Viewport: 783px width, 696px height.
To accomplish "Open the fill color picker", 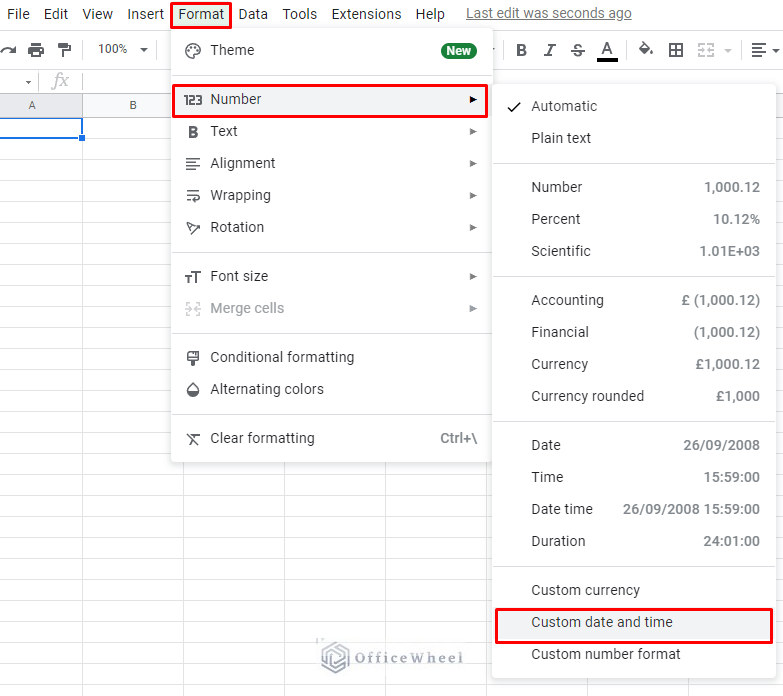I will click(x=646, y=50).
